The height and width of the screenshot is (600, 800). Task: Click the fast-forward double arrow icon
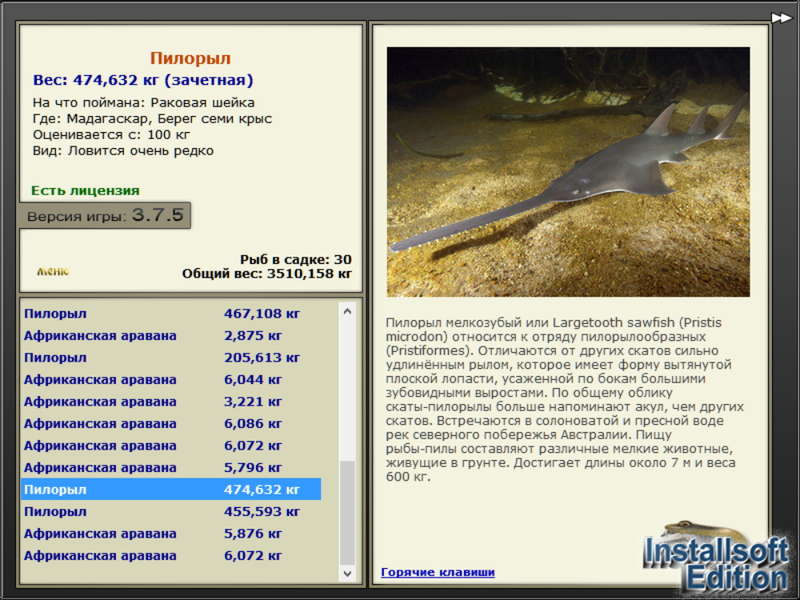(x=781, y=18)
